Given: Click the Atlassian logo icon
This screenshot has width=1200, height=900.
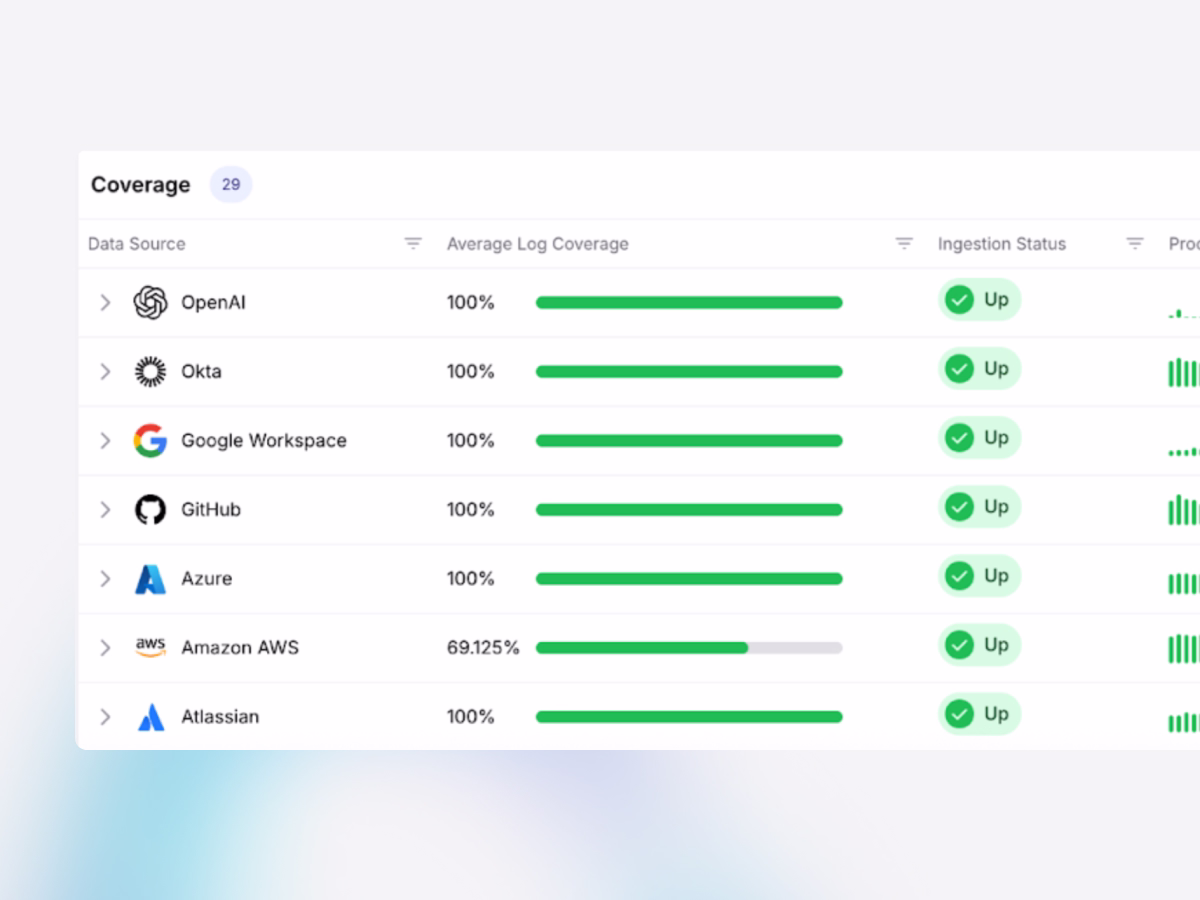Looking at the screenshot, I should click(150, 716).
